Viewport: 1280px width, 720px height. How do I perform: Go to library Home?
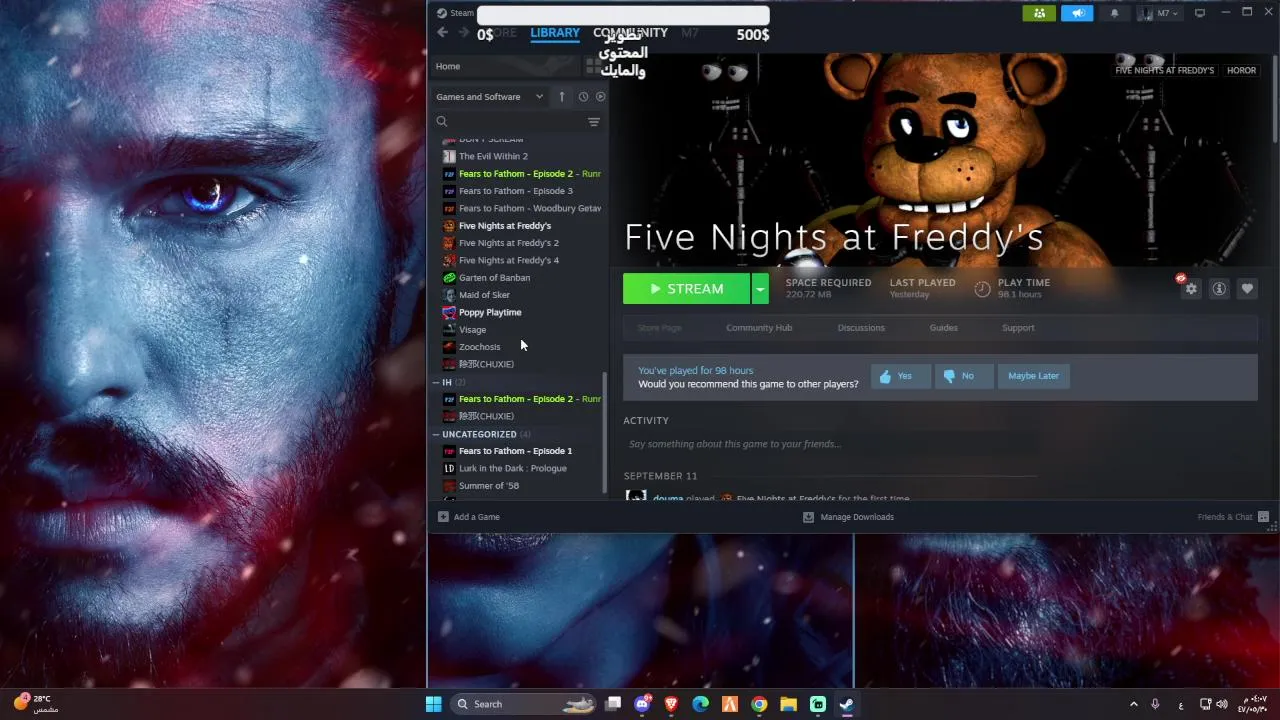tap(504, 66)
